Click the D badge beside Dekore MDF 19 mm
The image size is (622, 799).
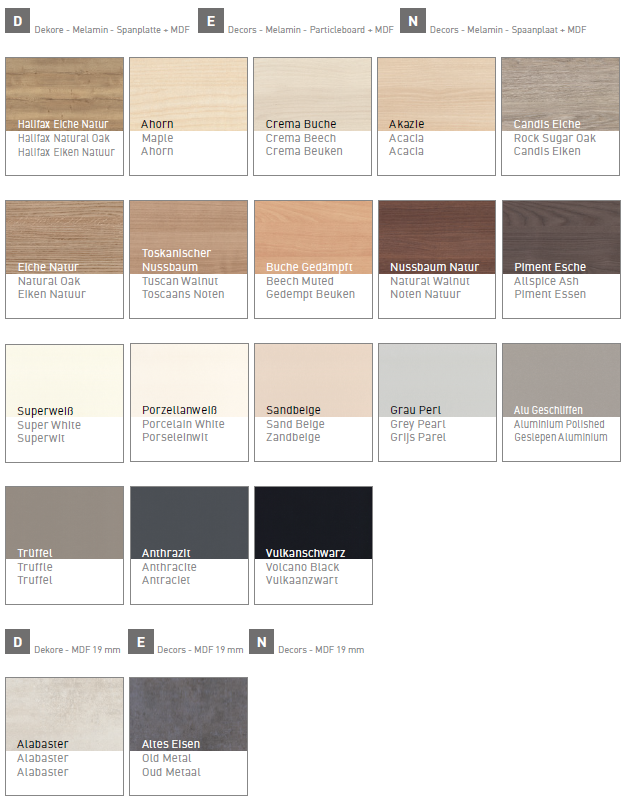pyautogui.click(x=17, y=641)
